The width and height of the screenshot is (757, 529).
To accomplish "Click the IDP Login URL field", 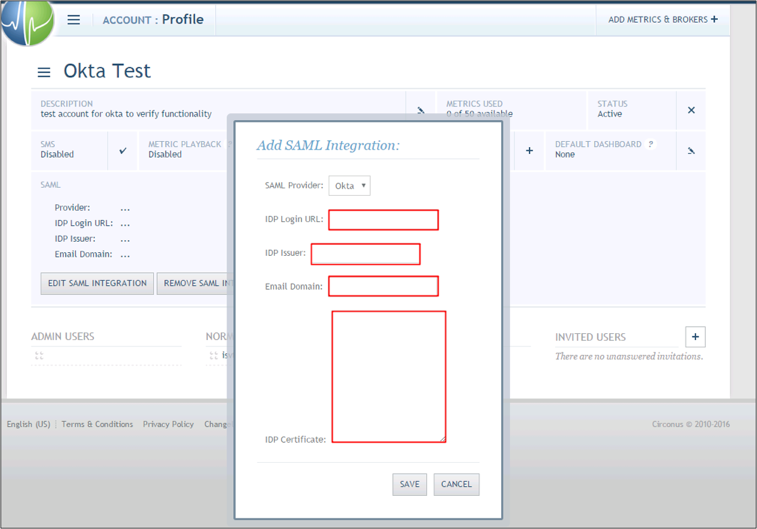I will click(x=383, y=220).
